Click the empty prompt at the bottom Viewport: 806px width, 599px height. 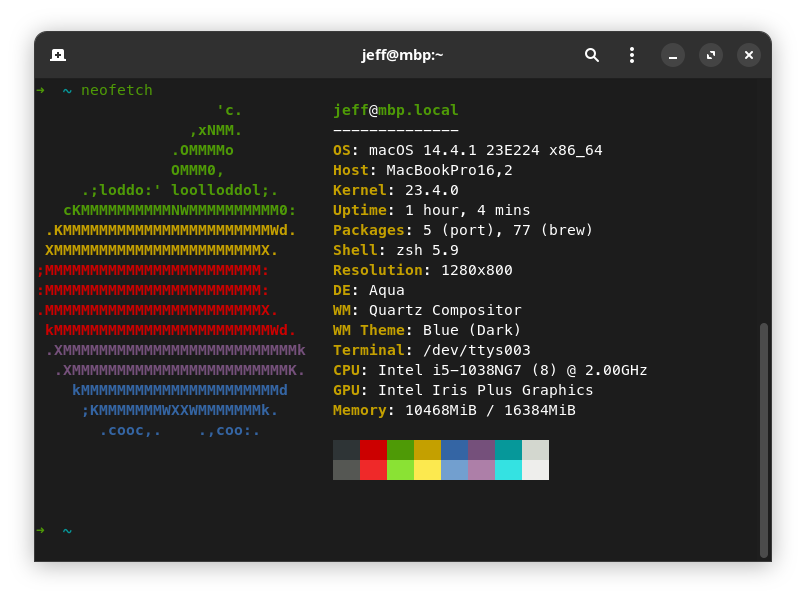tap(54, 530)
